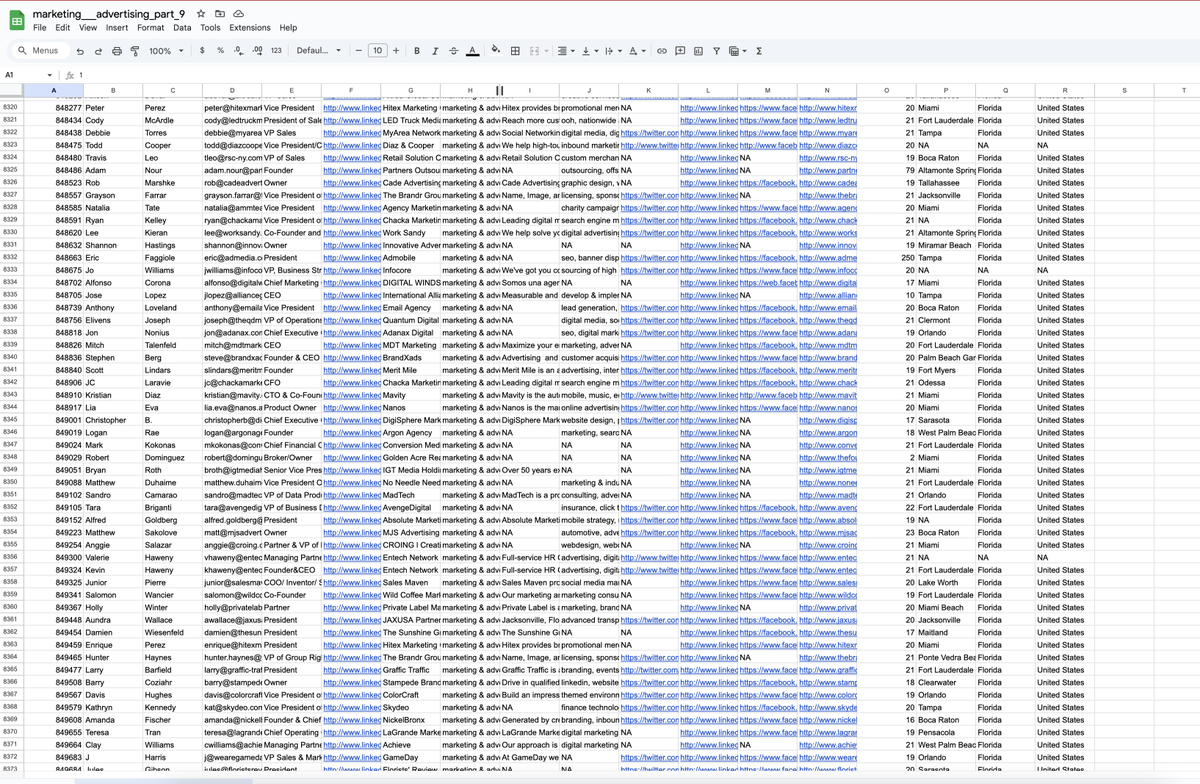1200x784 pixels.
Task: Format as currency with the dollar icon
Action: tap(203, 50)
